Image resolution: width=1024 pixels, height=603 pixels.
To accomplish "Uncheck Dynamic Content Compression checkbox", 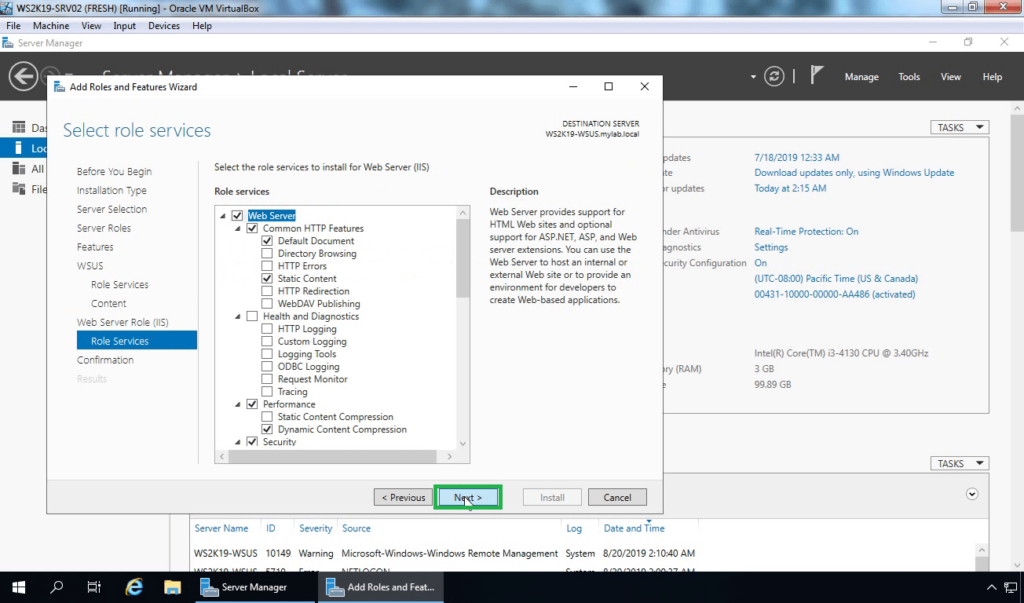I will 267,429.
